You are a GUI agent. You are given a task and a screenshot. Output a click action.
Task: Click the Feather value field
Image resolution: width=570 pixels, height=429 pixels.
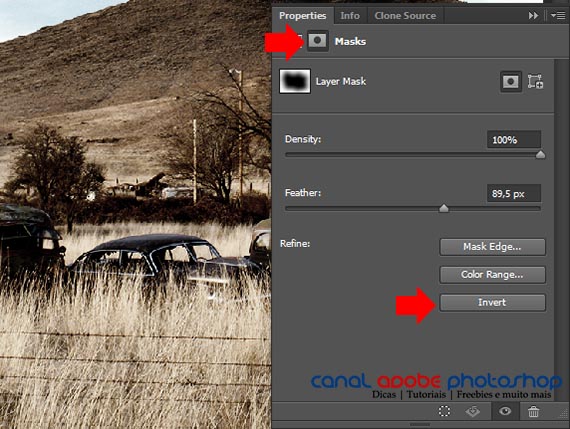coord(514,193)
